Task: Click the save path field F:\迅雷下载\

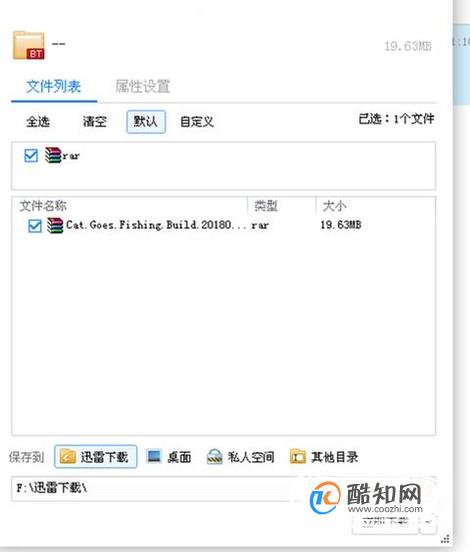Action: pos(155,489)
